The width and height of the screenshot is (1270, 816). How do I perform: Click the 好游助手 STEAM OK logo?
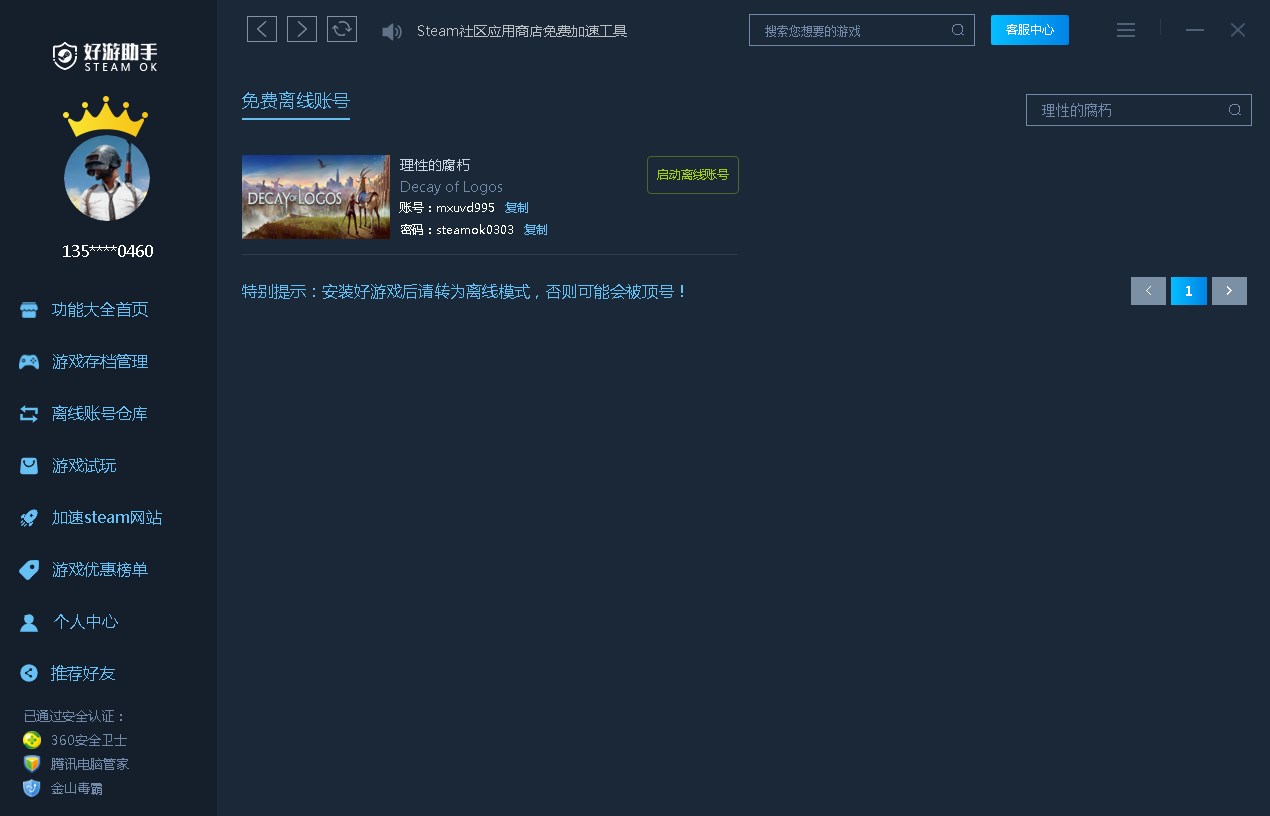coord(105,56)
